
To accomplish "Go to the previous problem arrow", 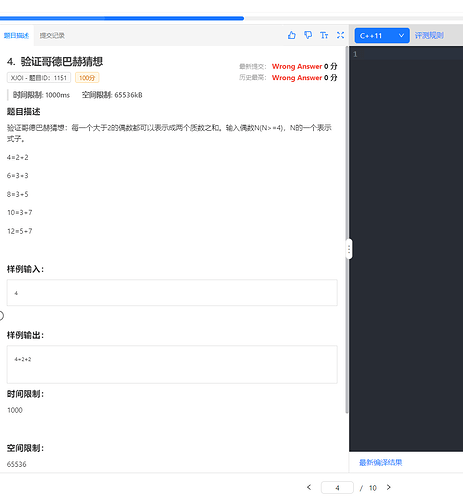I will pos(309,487).
